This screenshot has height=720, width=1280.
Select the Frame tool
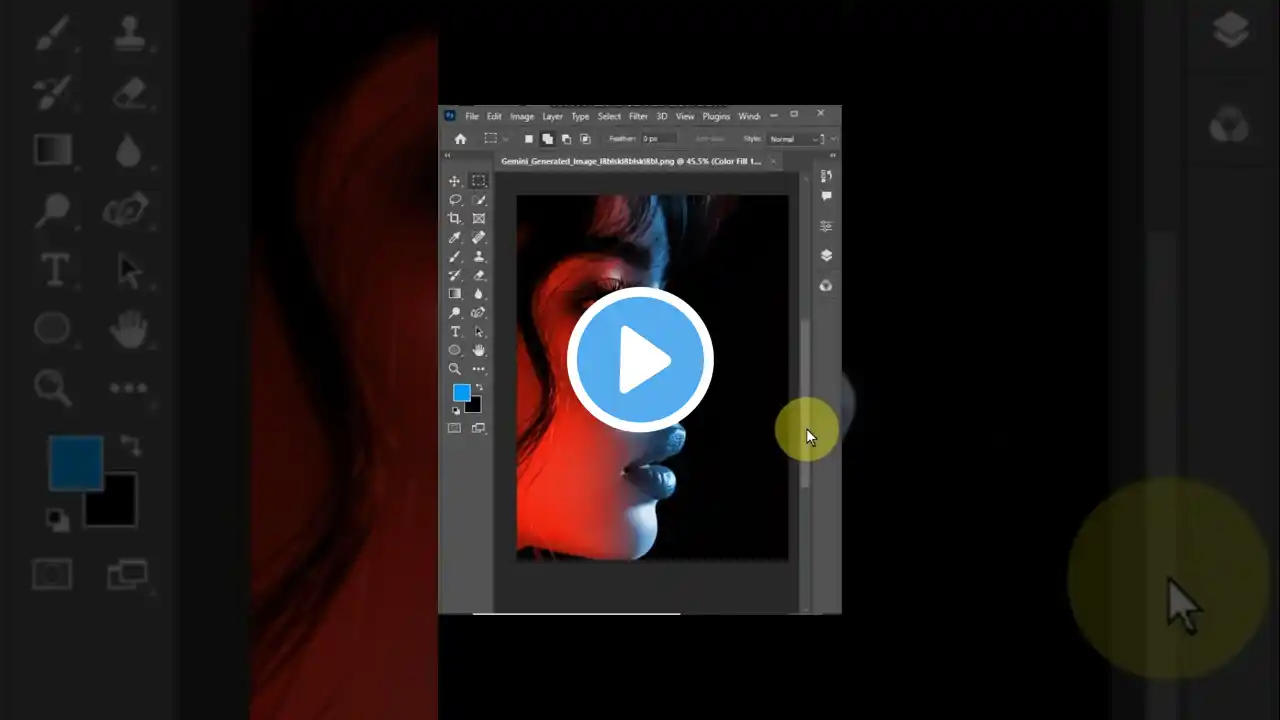pos(479,218)
